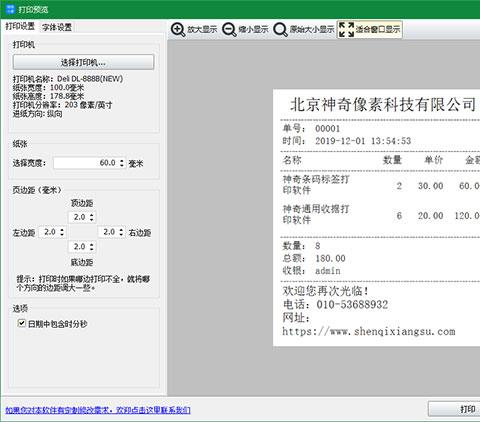The width and height of the screenshot is (480, 422).
Task: Open the custom modification contact link
Action: coord(98,410)
